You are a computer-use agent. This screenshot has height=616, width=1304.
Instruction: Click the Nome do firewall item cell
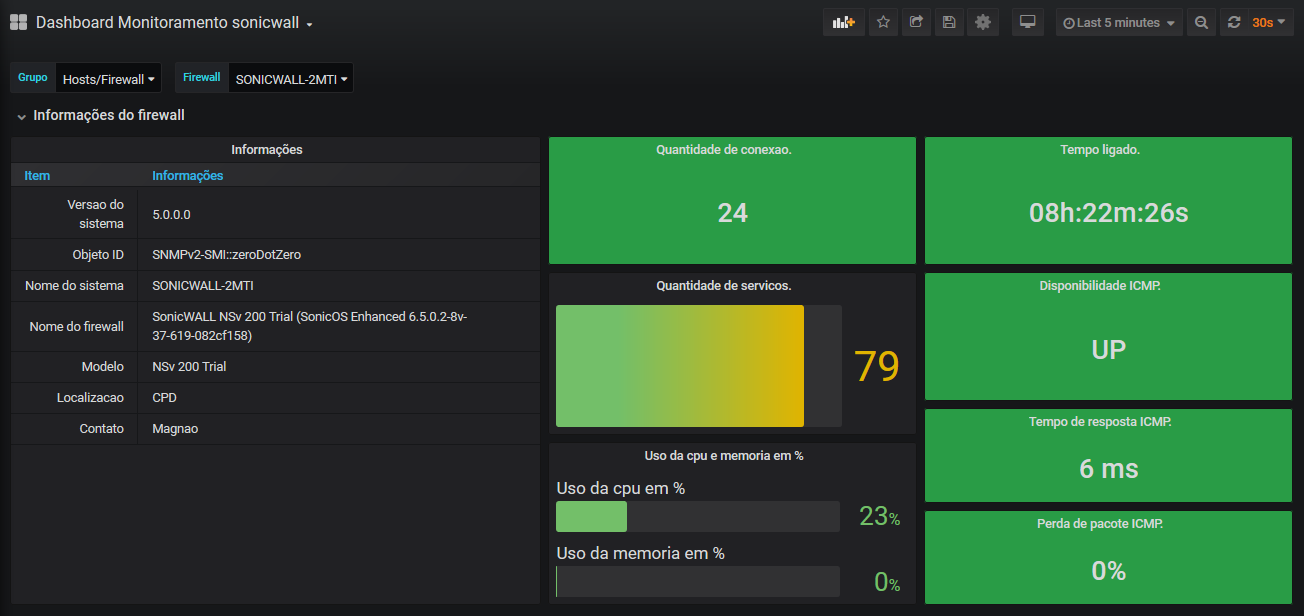click(x=75, y=326)
